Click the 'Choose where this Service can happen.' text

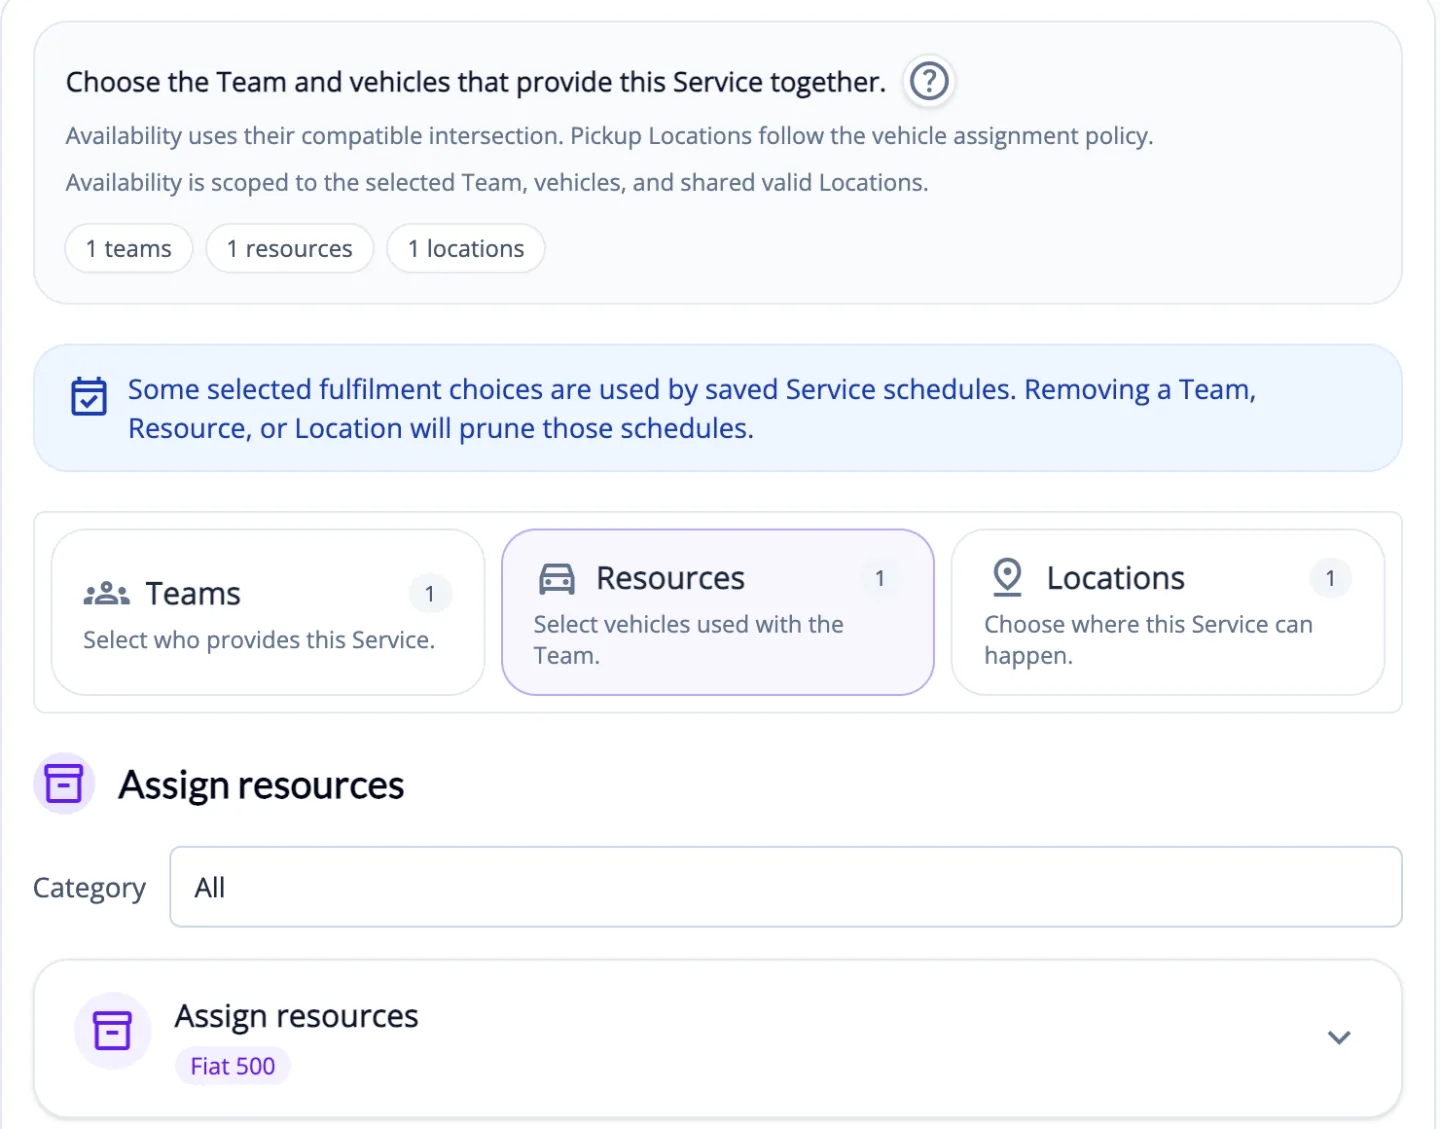[1148, 640]
